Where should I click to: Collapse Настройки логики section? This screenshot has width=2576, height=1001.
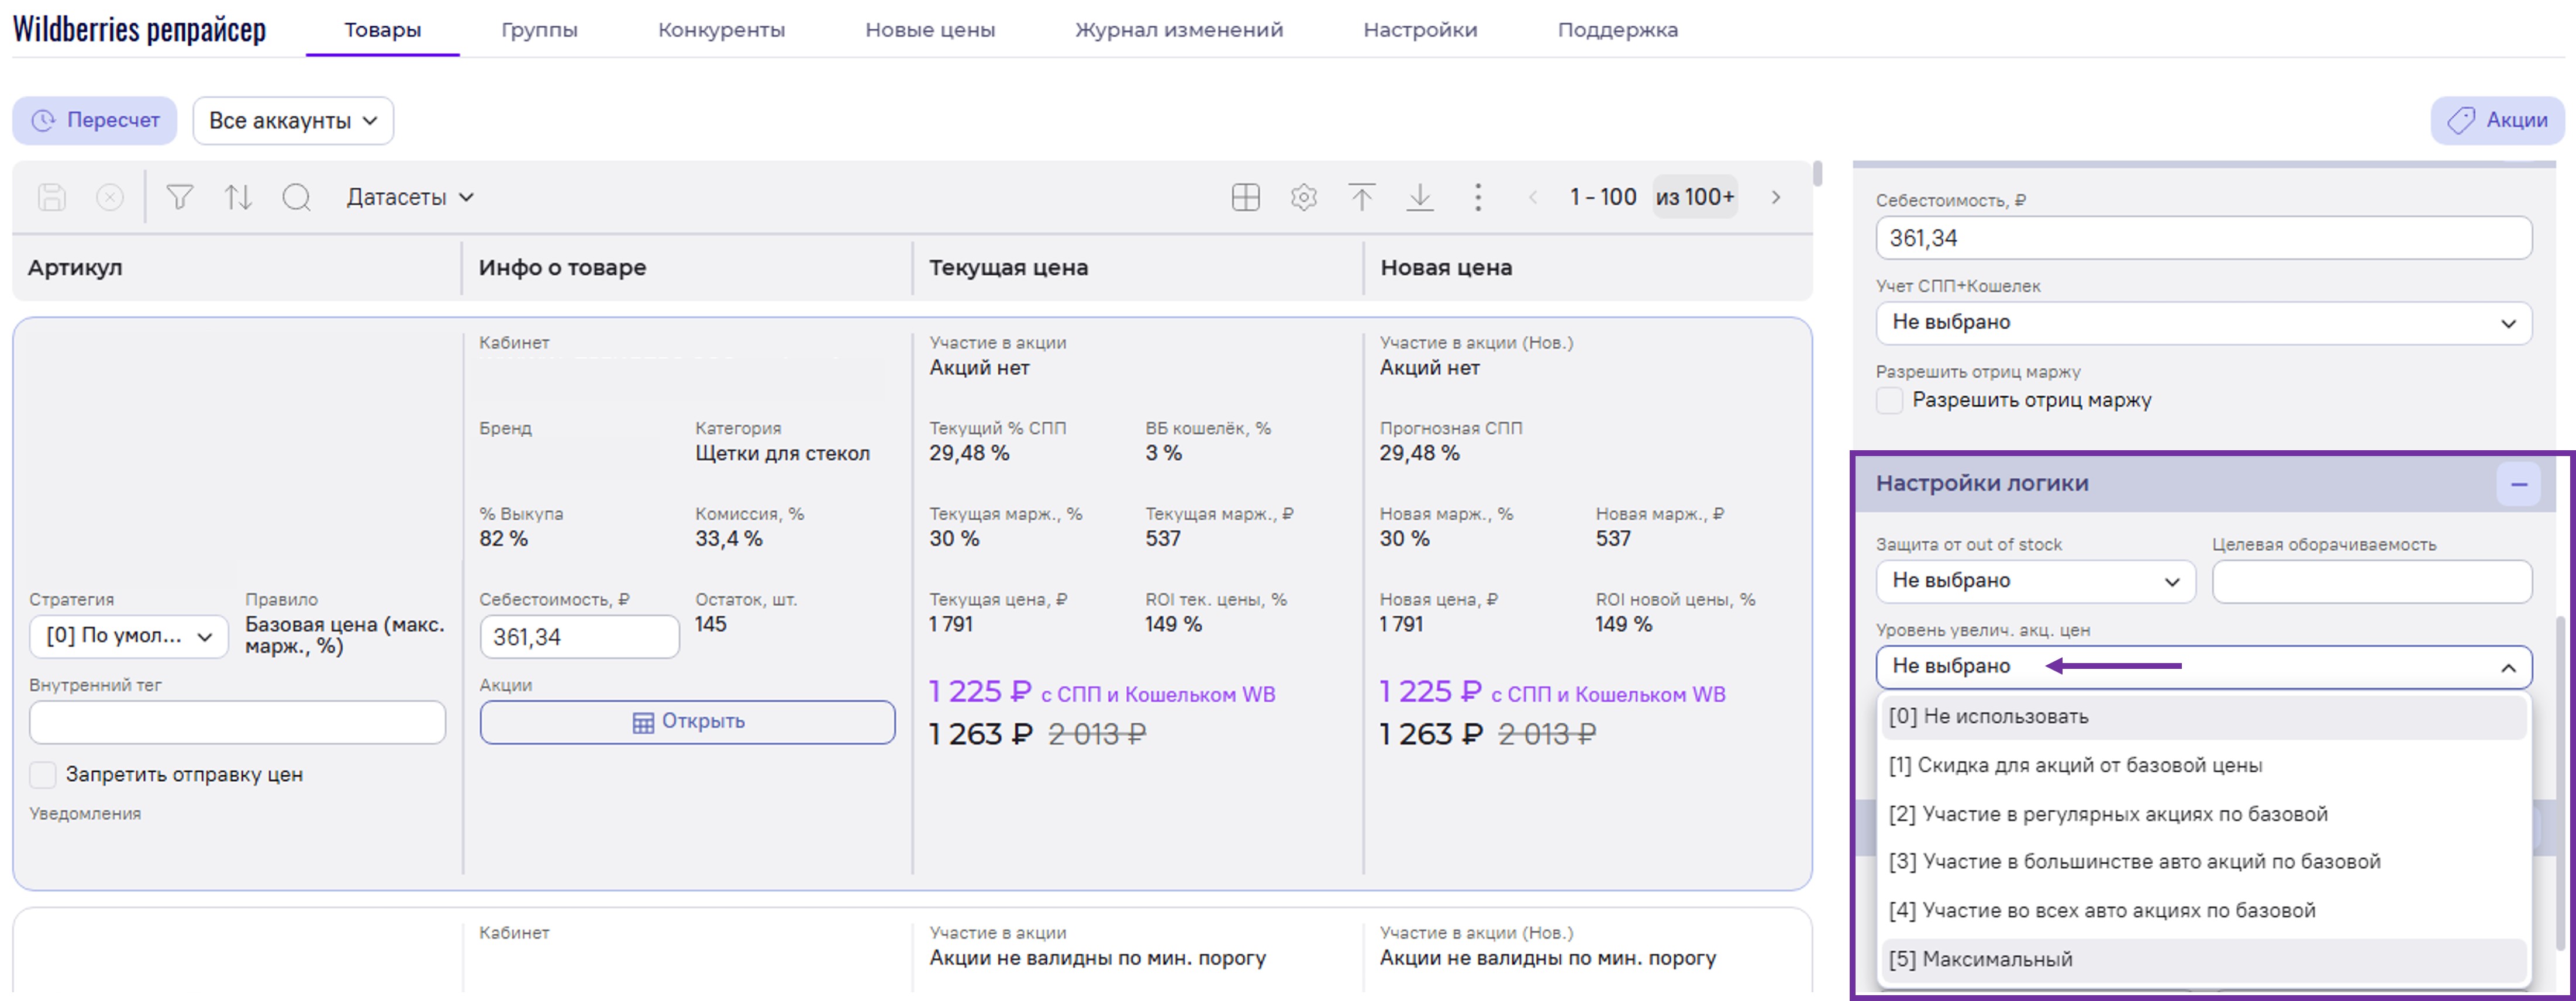(x=2518, y=485)
